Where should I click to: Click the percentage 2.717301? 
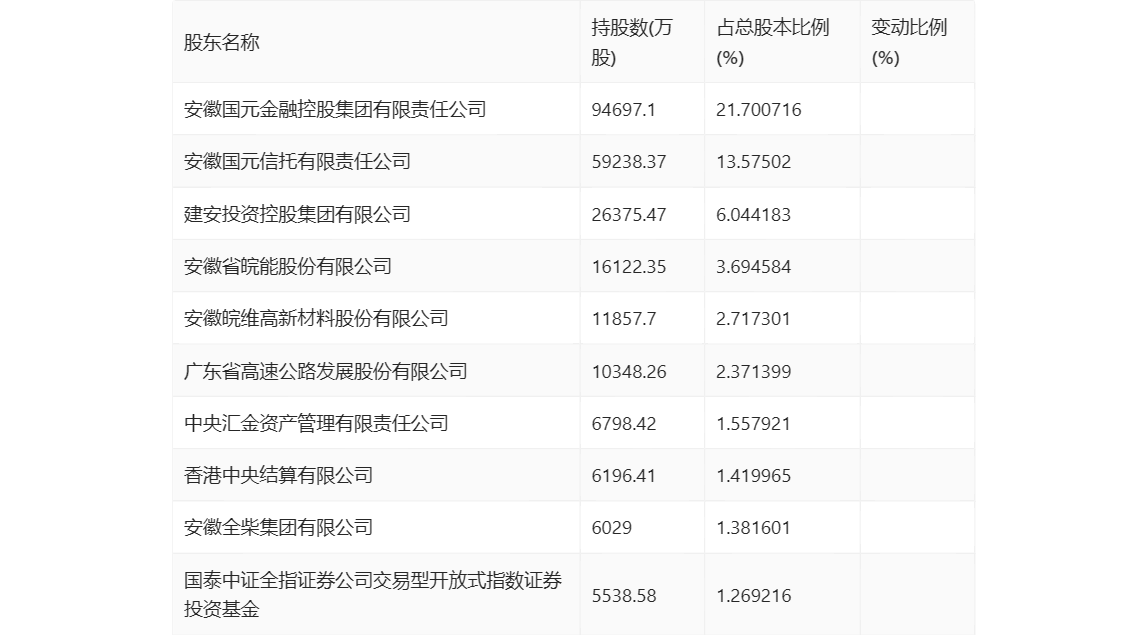753,319
